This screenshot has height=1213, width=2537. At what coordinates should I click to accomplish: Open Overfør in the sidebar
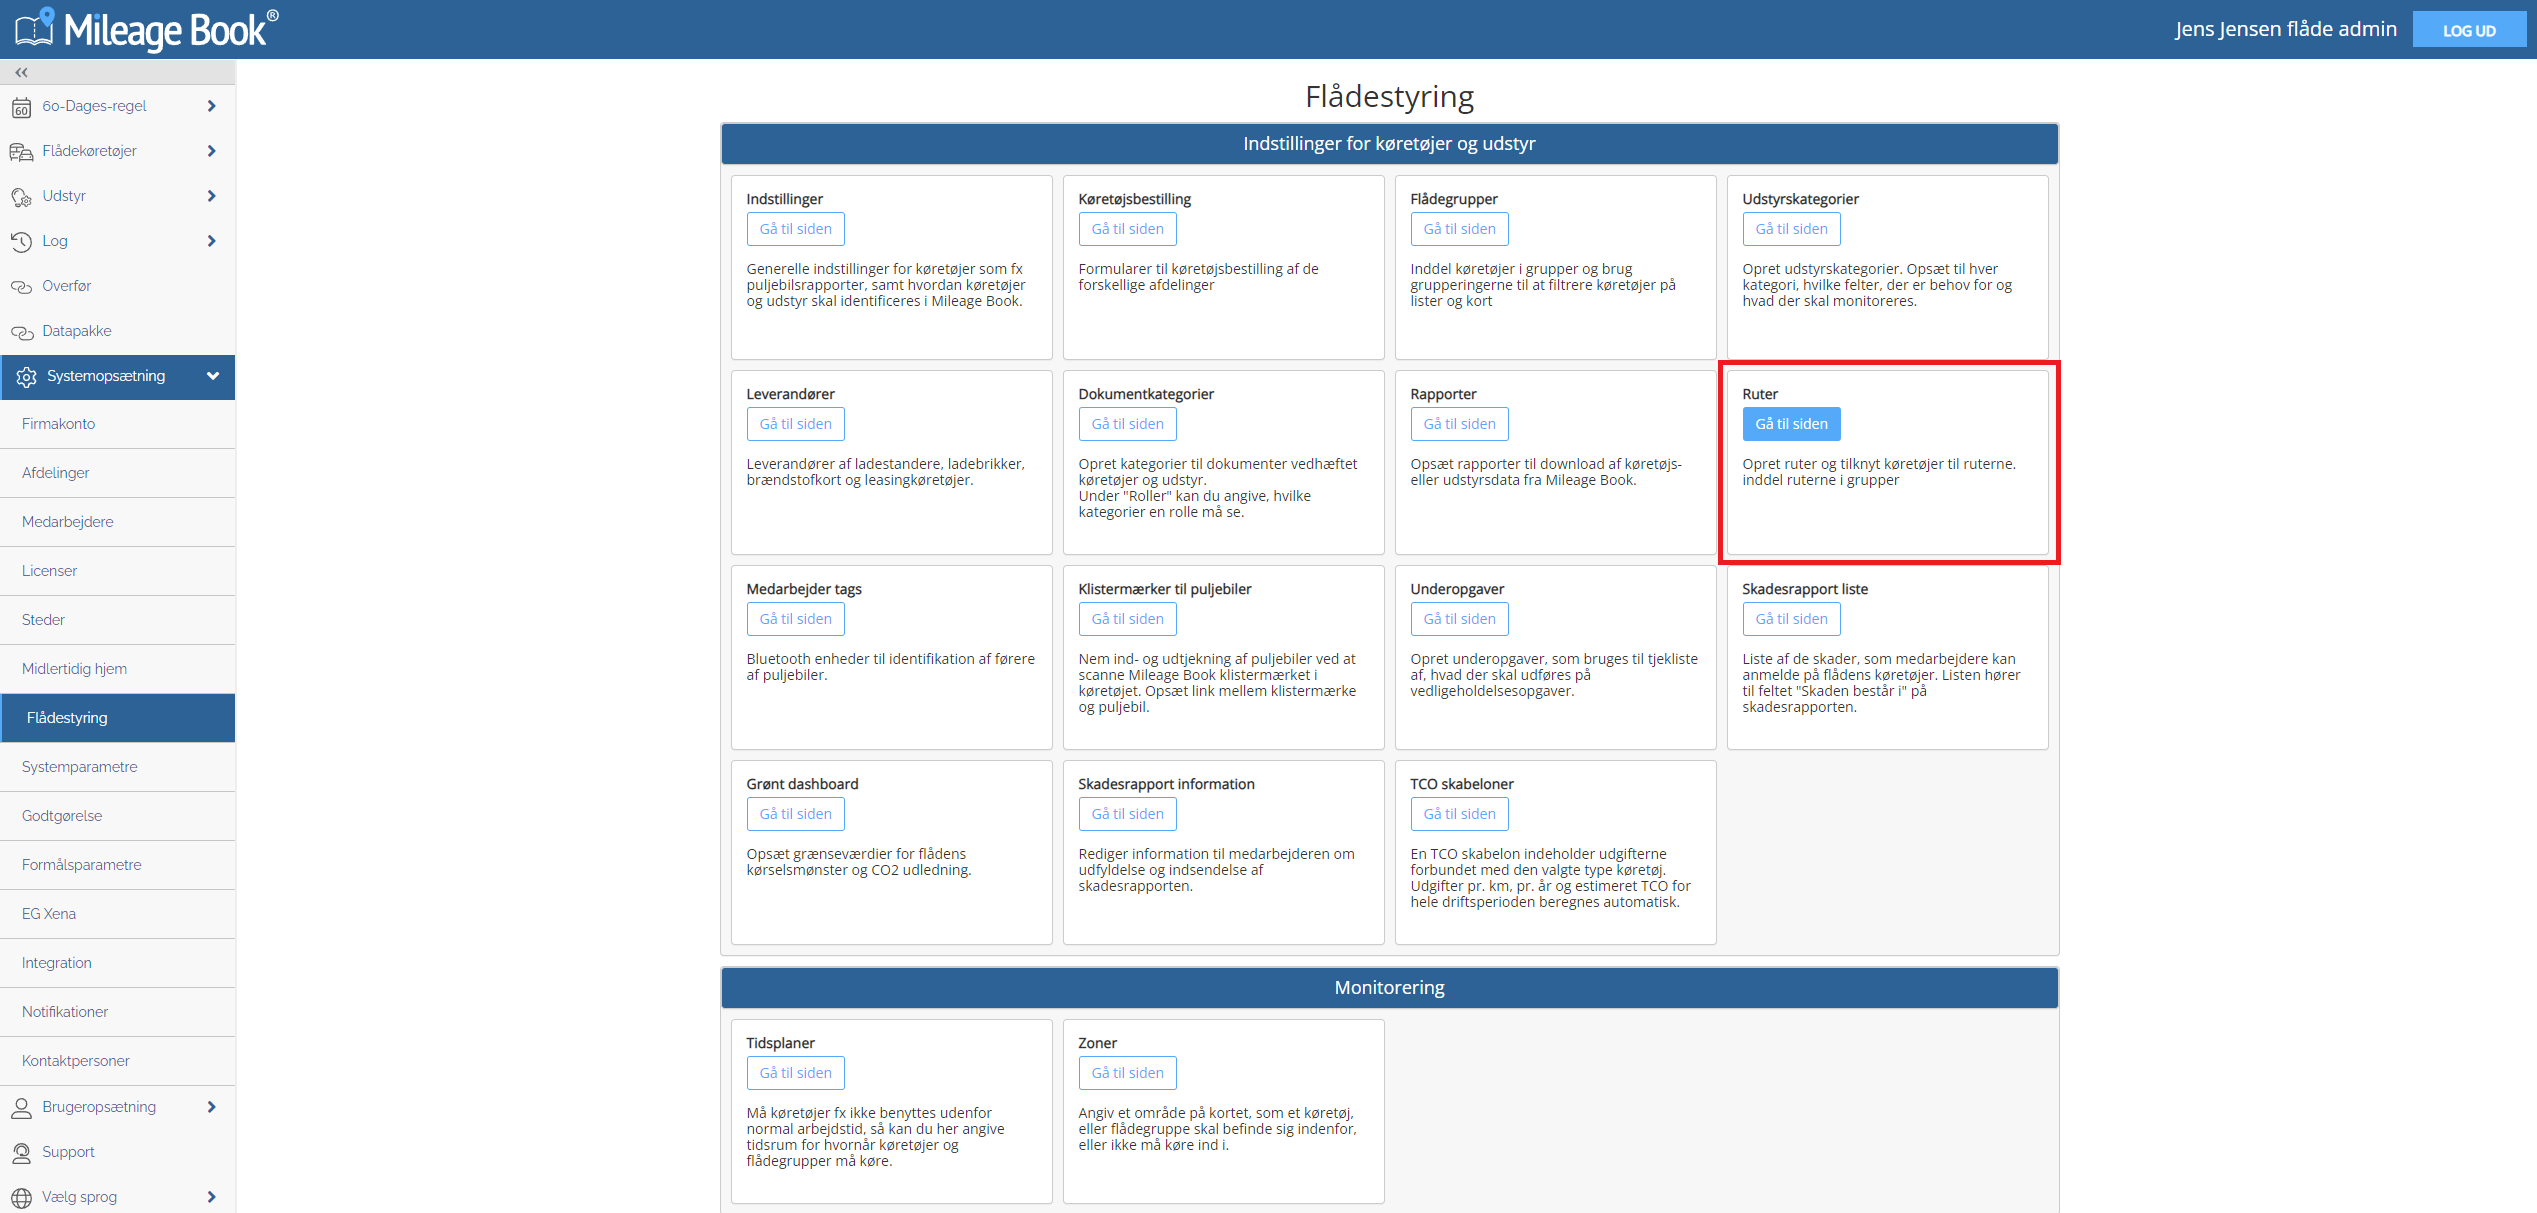pos(118,286)
